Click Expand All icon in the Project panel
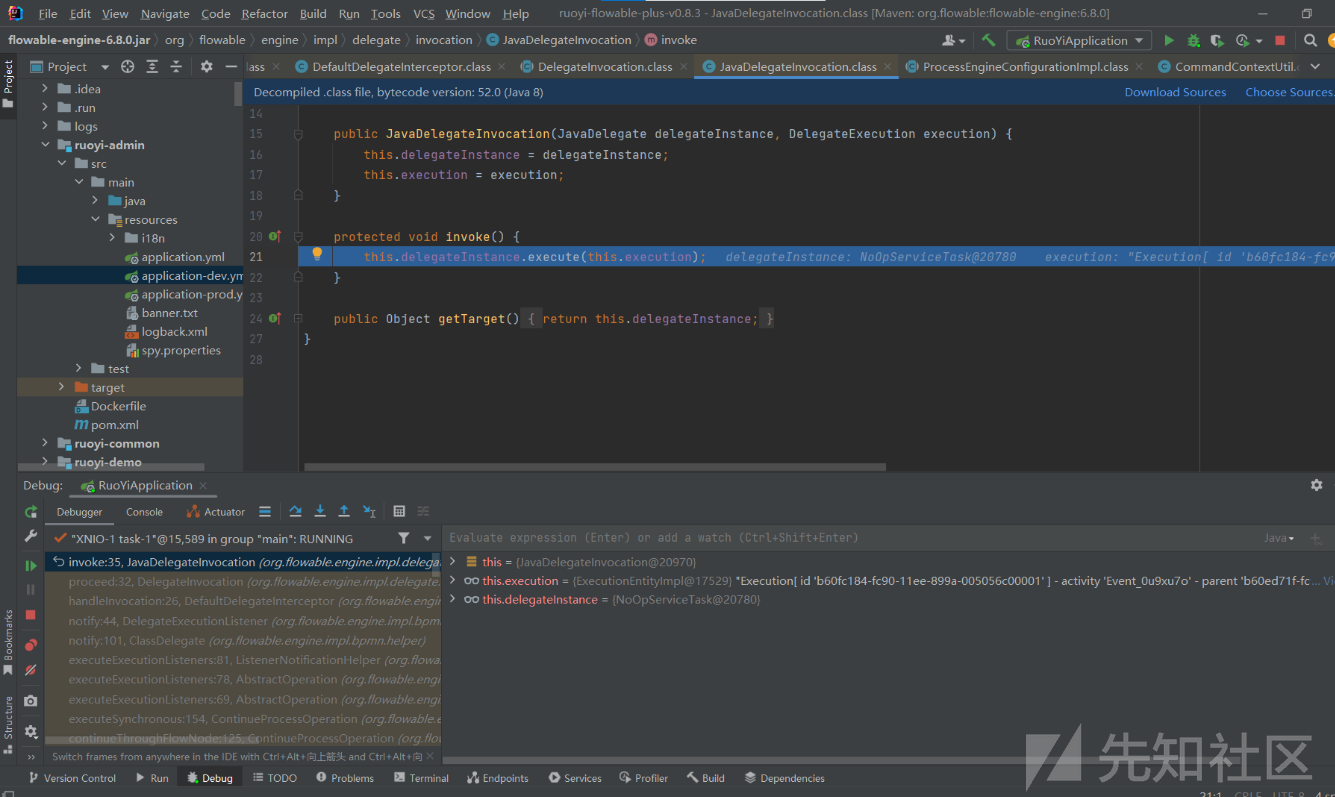1335x797 pixels. tap(151, 66)
